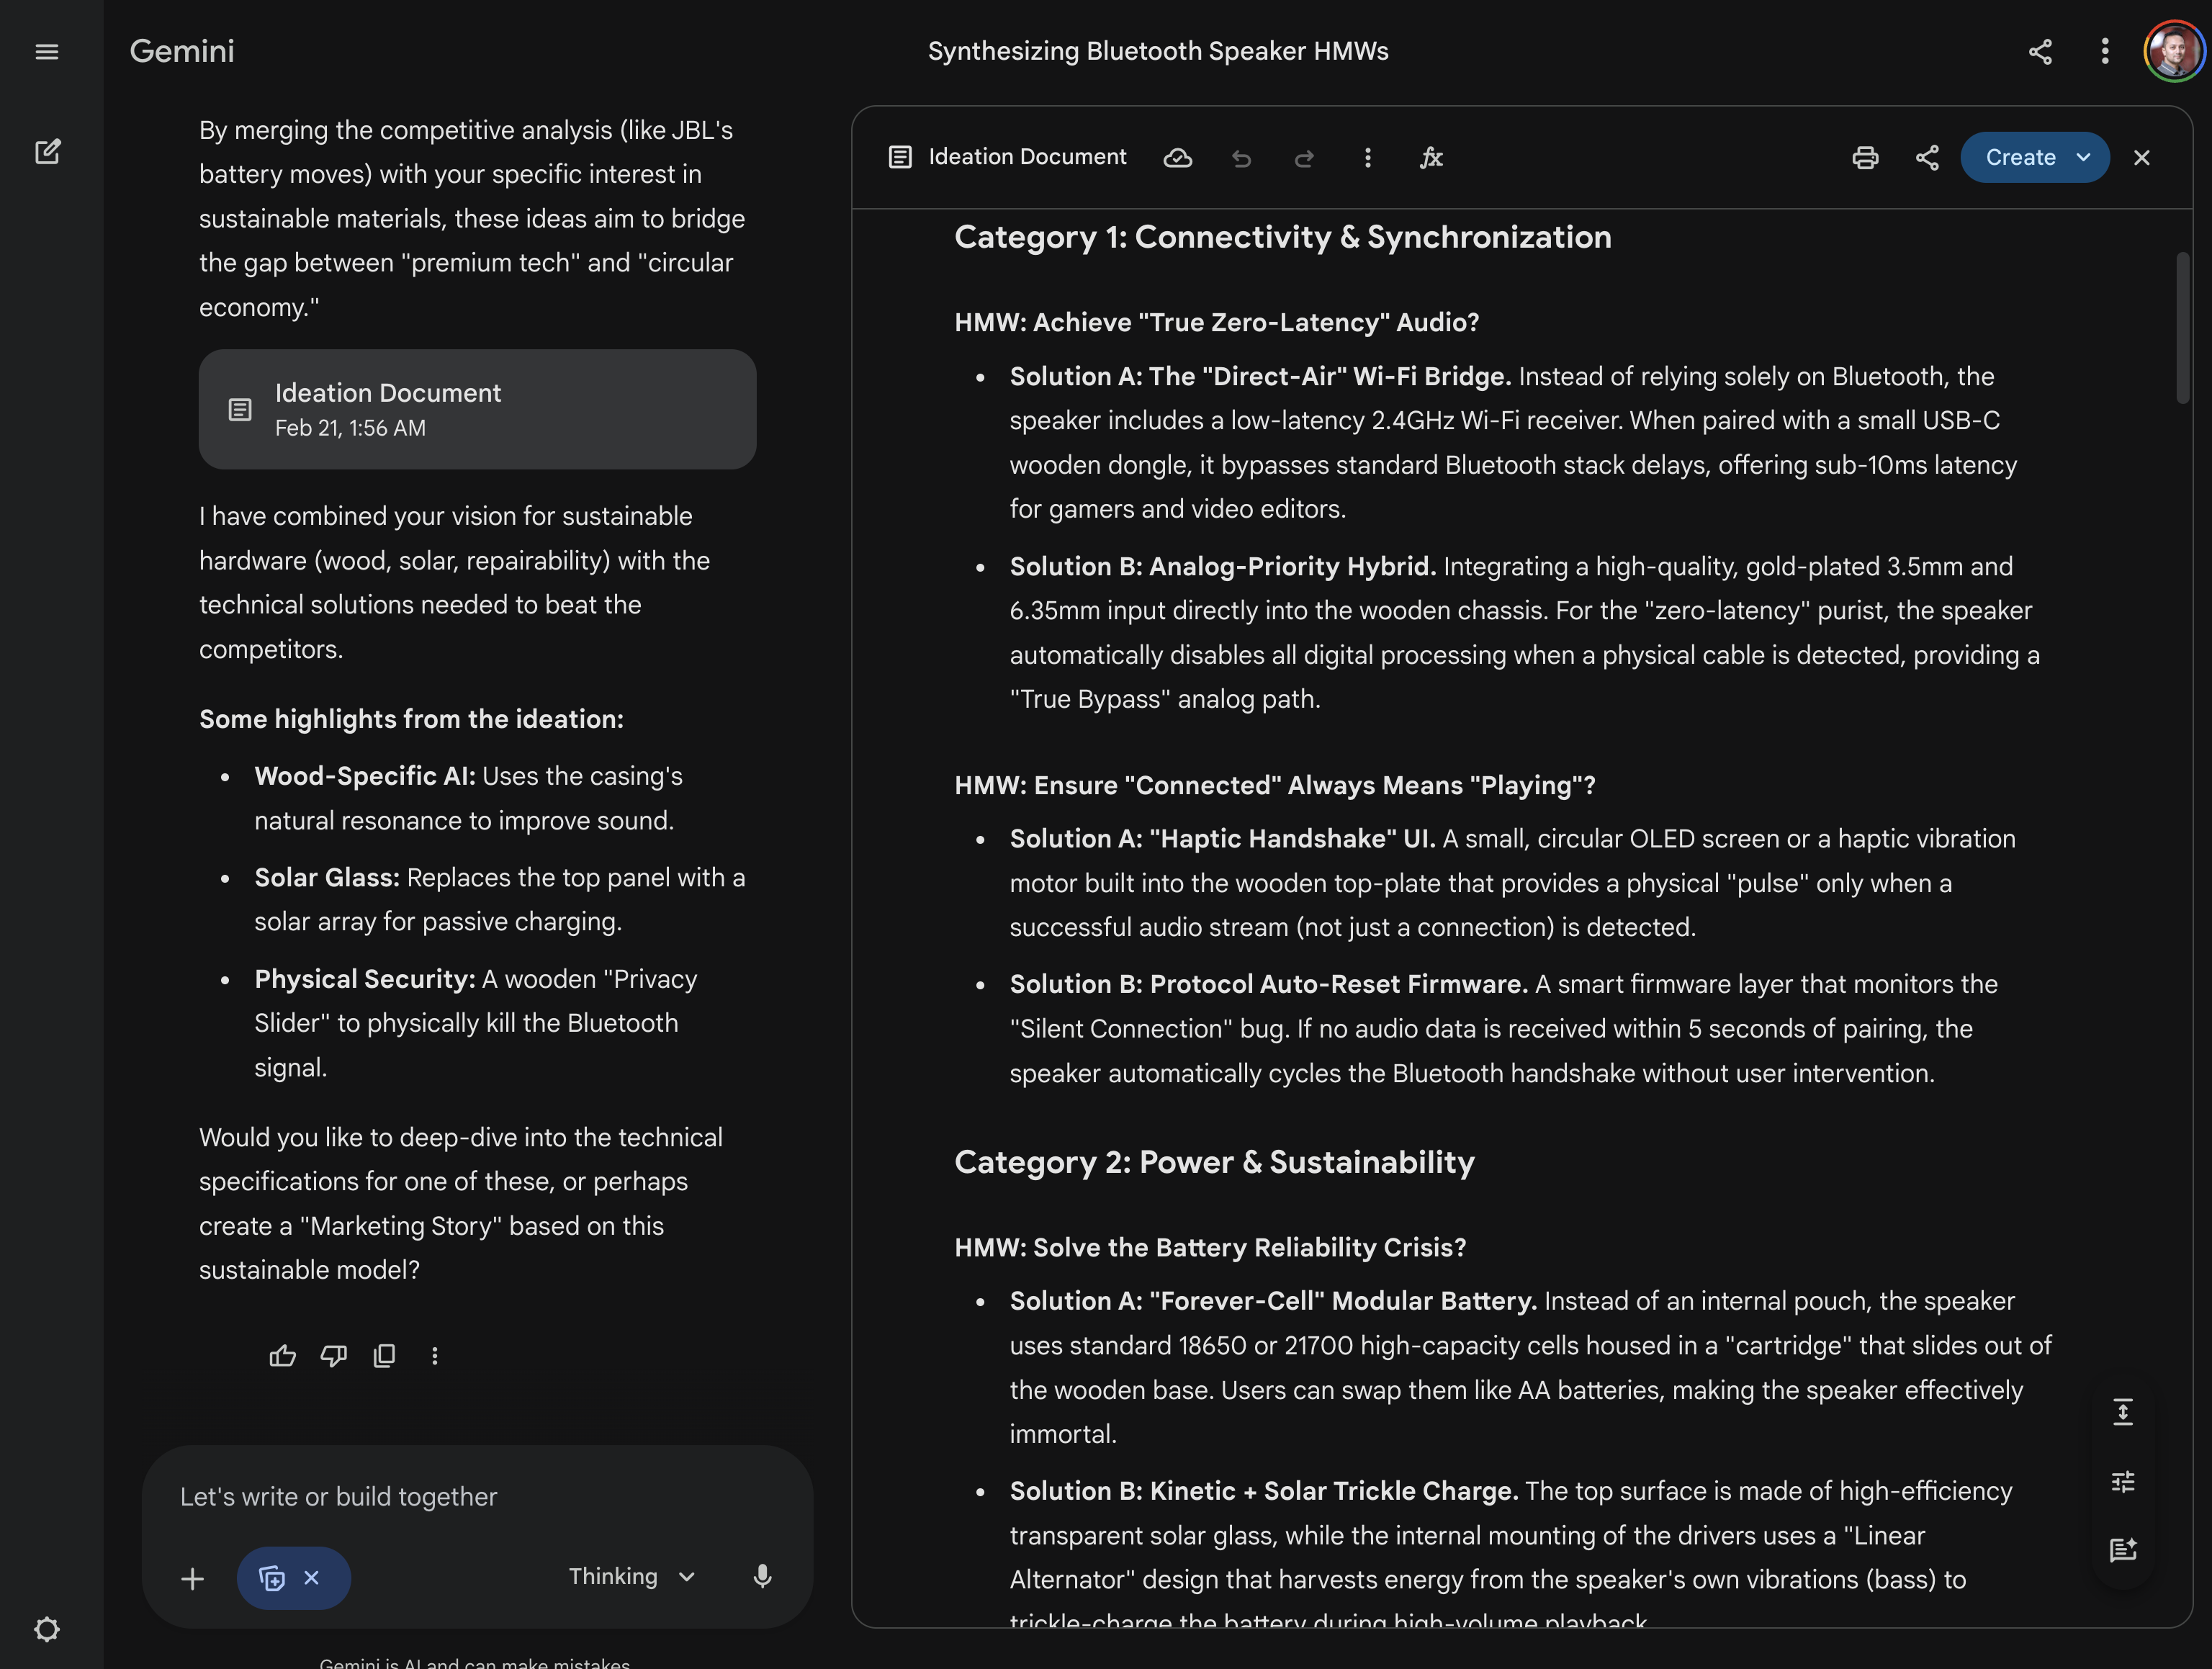Click the prompt input field
This screenshot has height=1669, width=2212.
(x=477, y=1497)
